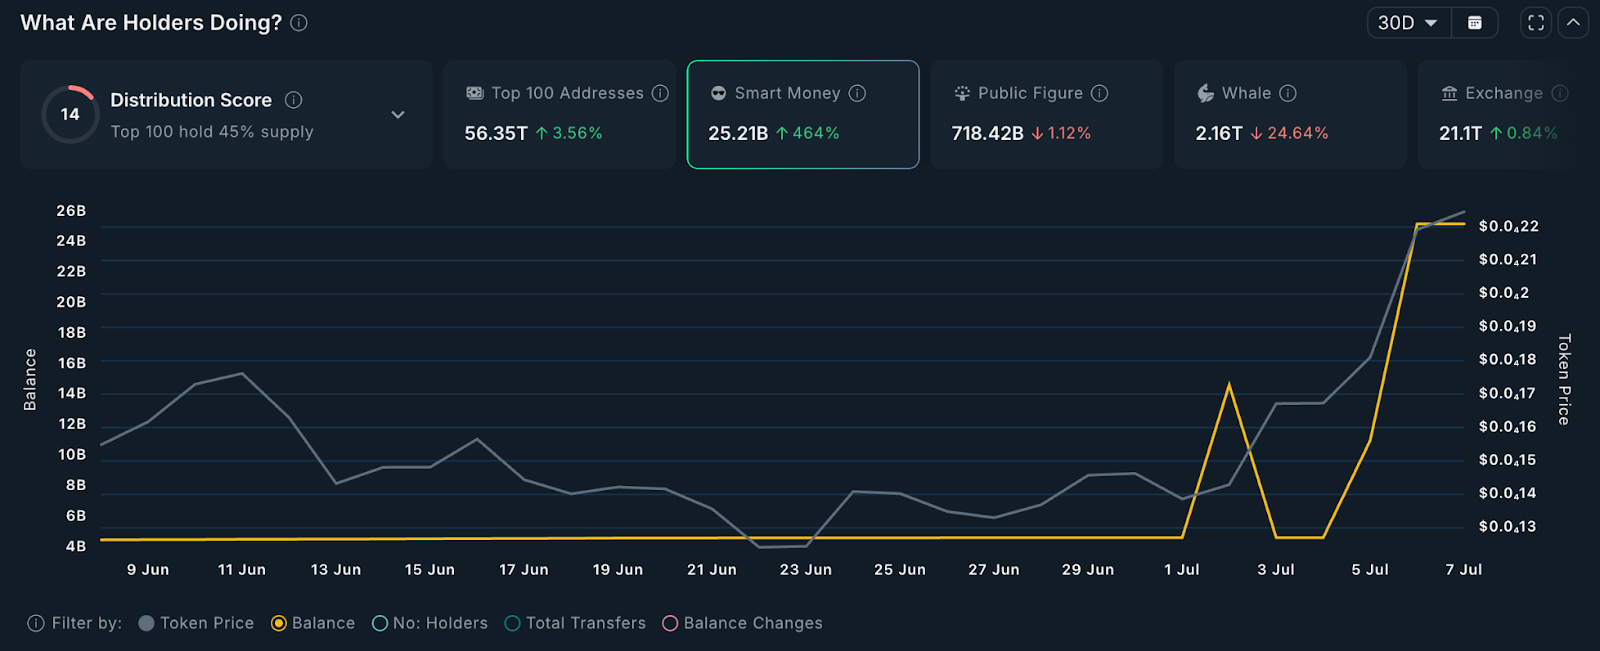Open the 30D time range dropdown
The width and height of the screenshot is (1600, 651).
coord(1408,23)
